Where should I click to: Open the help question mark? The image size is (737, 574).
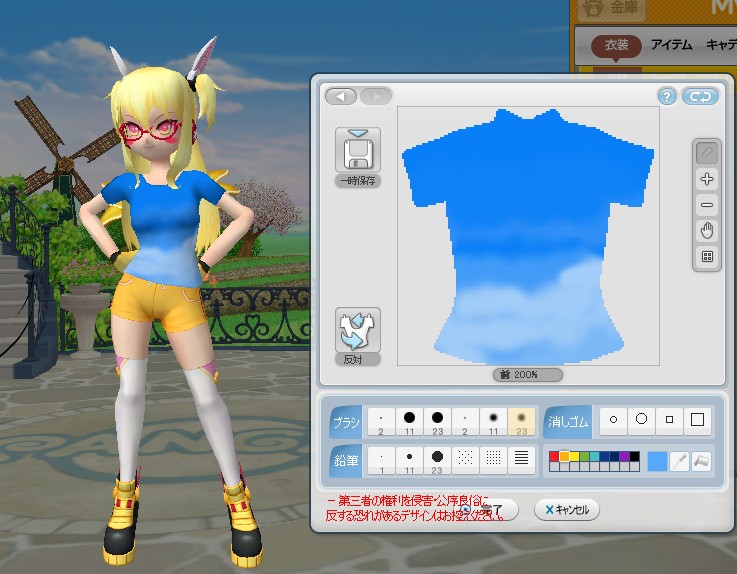point(666,96)
